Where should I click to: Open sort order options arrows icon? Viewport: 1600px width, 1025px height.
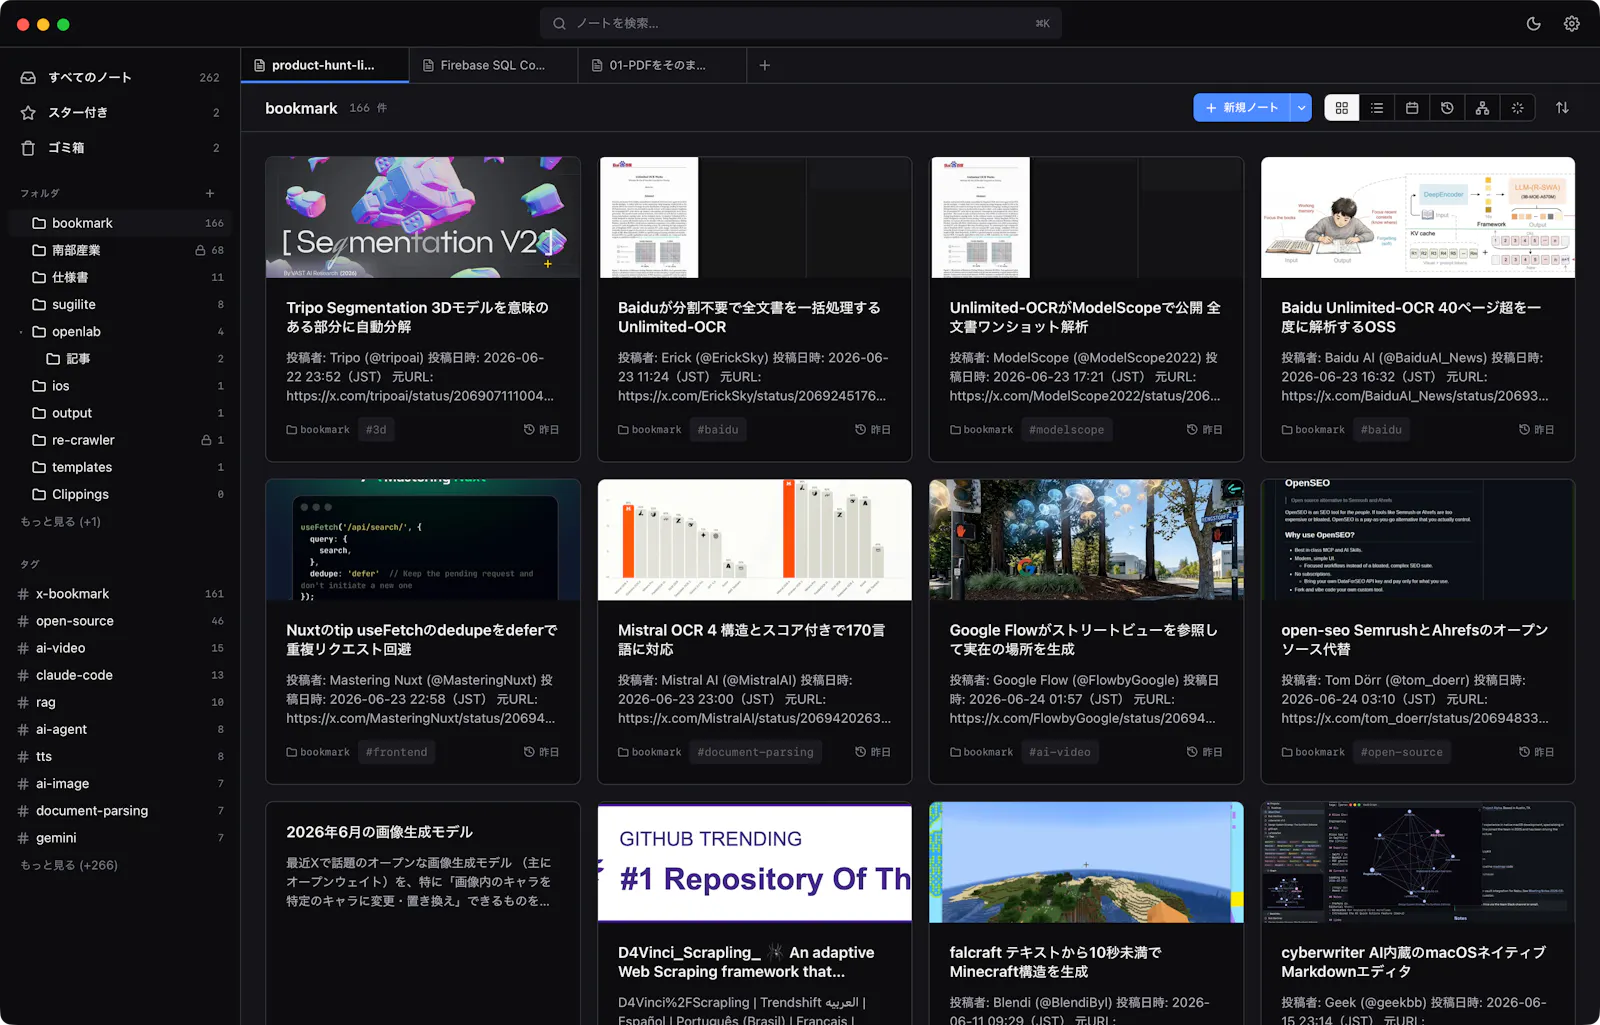click(x=1562, y=108)
